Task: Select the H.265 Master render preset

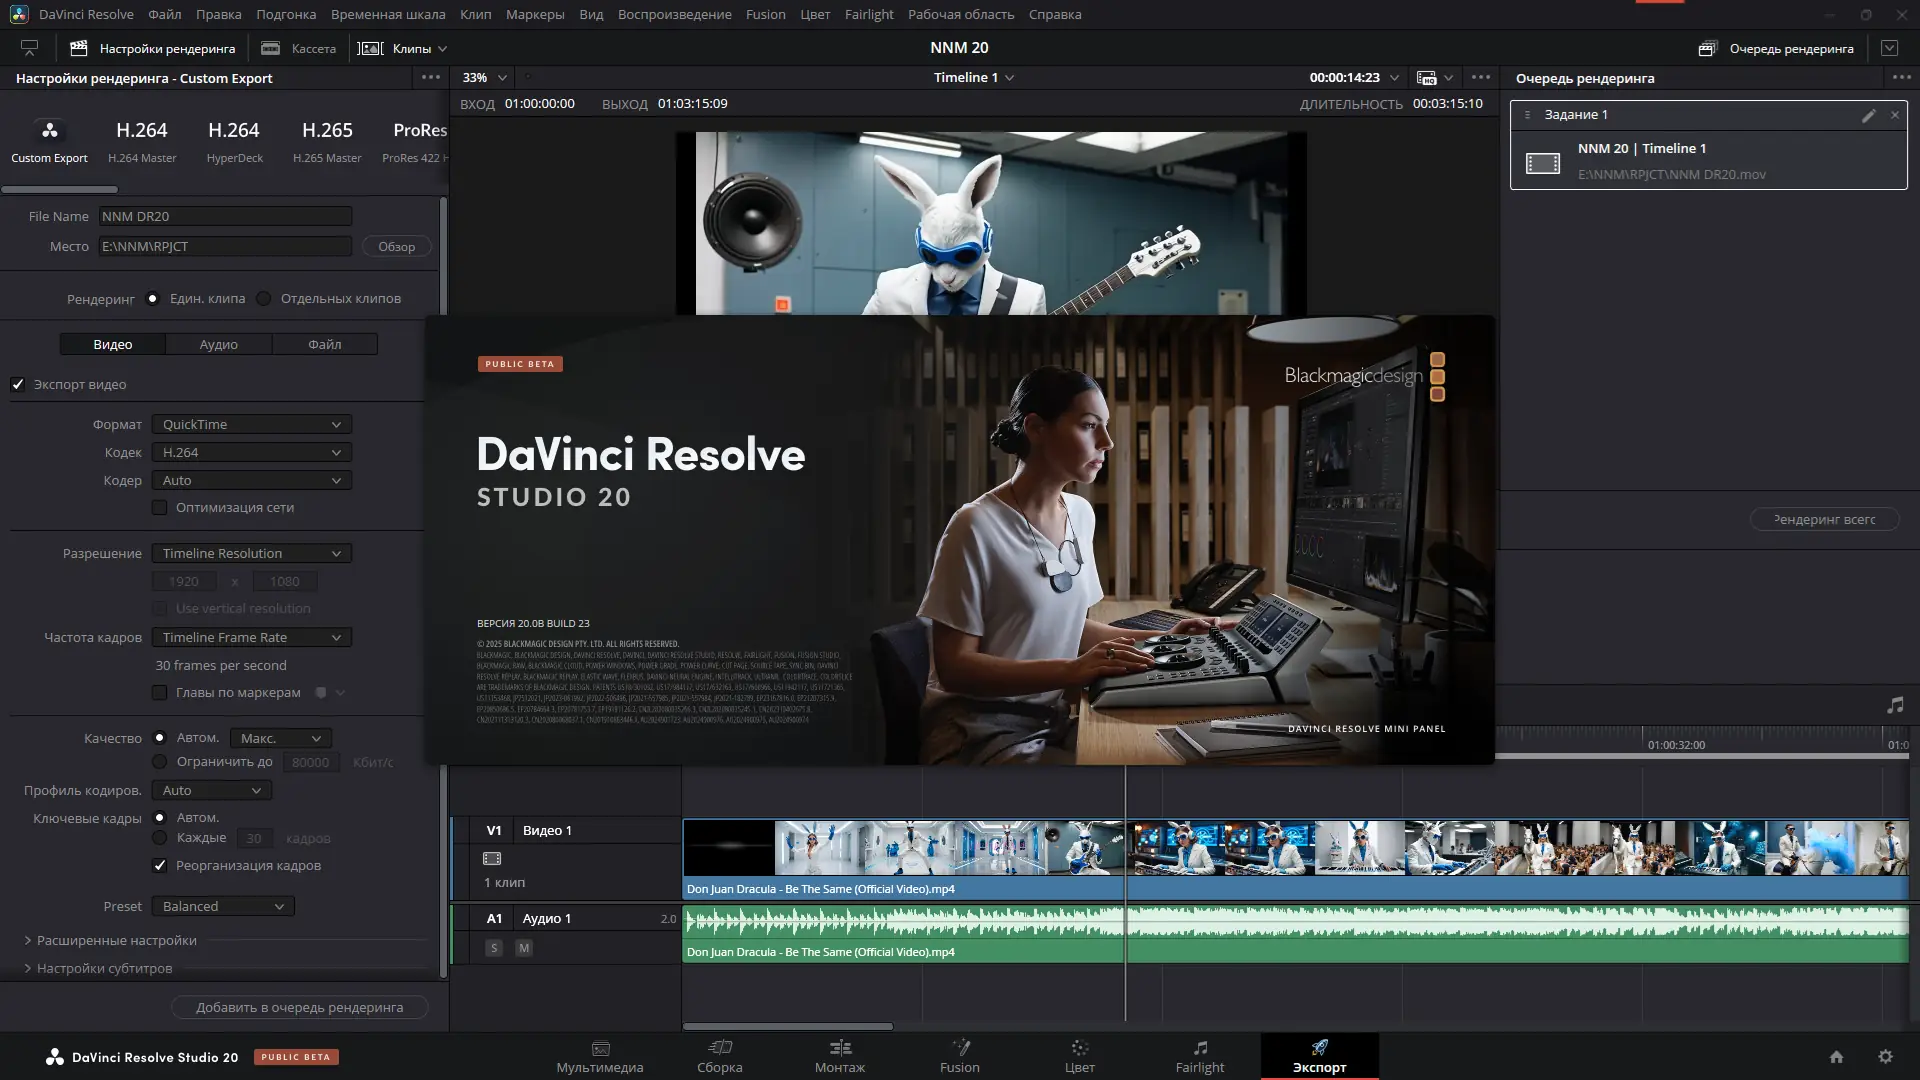Action: point(326,140)
